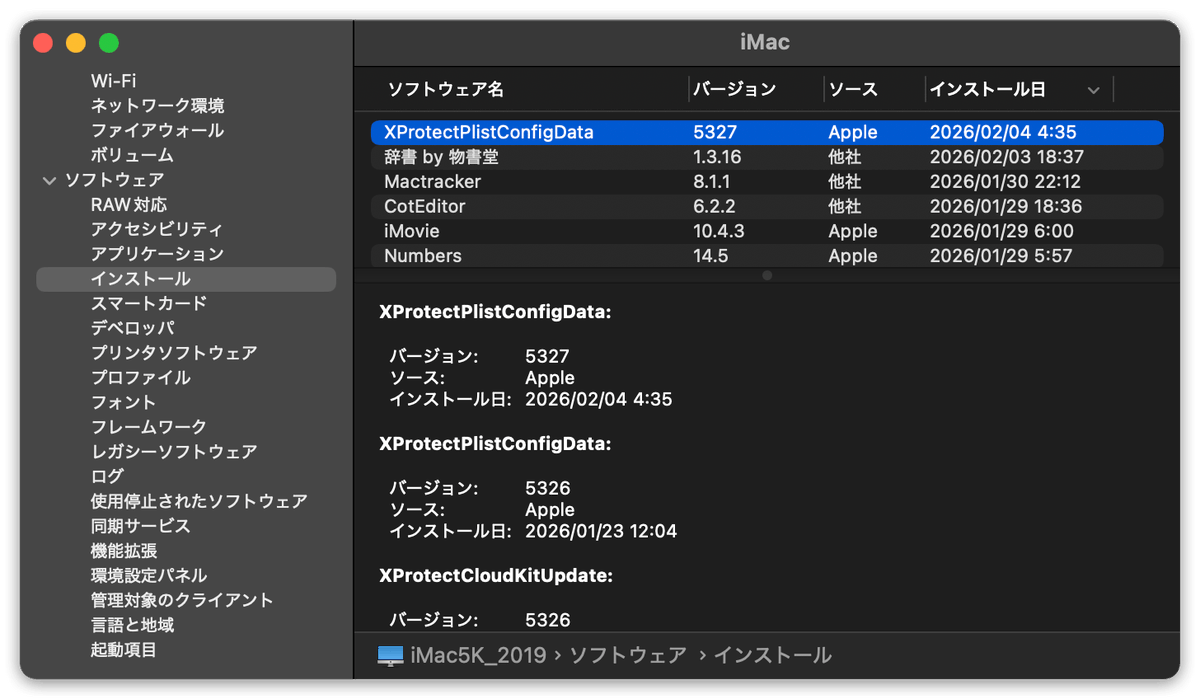Click version 14.5 cell
The height and width of the screenshot is (699, 1200).
[711, 256]
